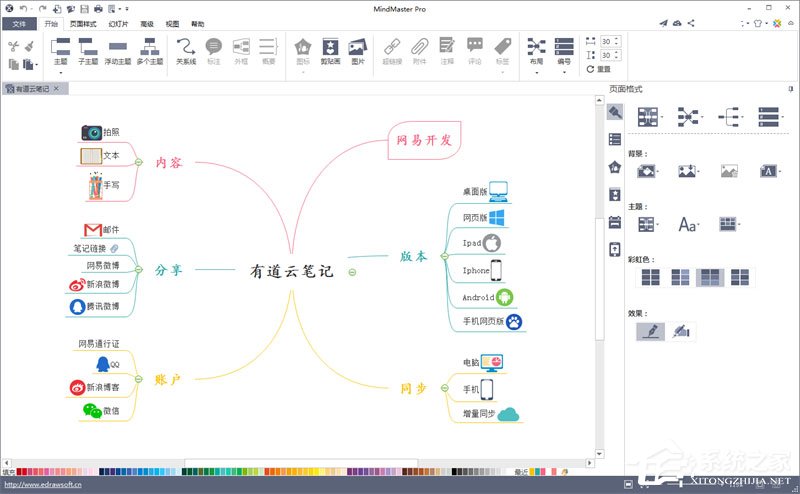Pin the 页面格式 panel
Image resolution: width=800 pixels, height=494 pixels.
tap(790, 89)
